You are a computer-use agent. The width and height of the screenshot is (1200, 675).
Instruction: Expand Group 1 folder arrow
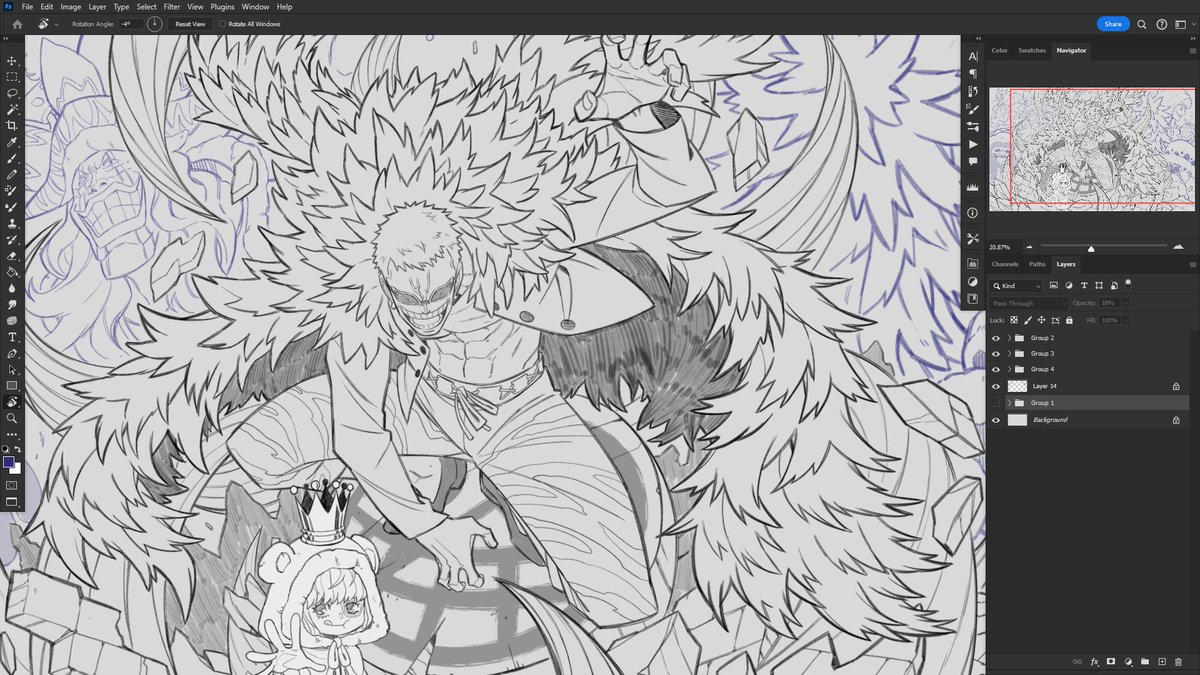pos(1010,403)
